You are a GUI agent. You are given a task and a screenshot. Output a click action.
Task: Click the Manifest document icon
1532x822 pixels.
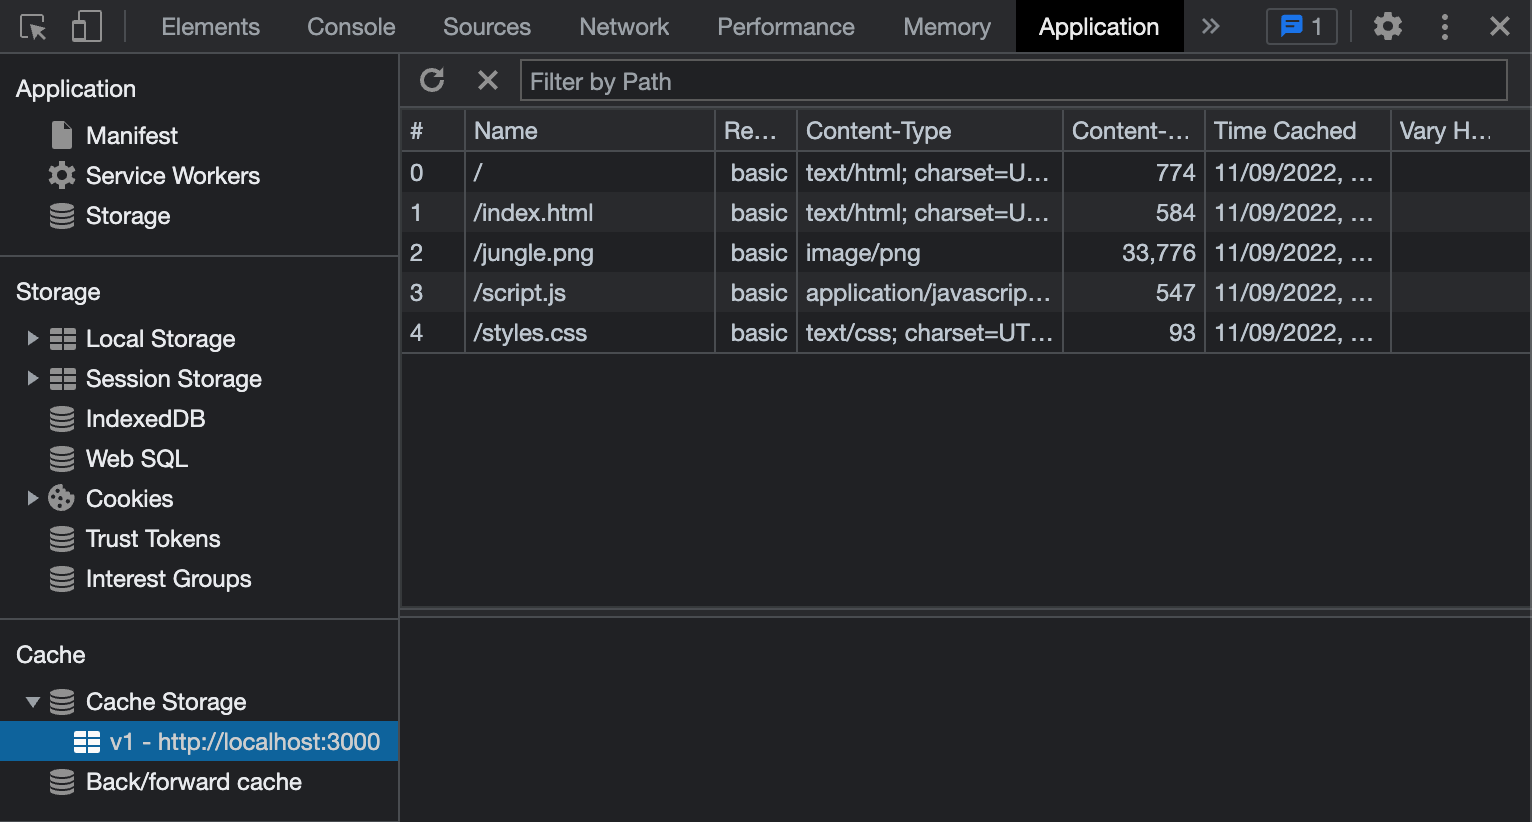(61, 135)
